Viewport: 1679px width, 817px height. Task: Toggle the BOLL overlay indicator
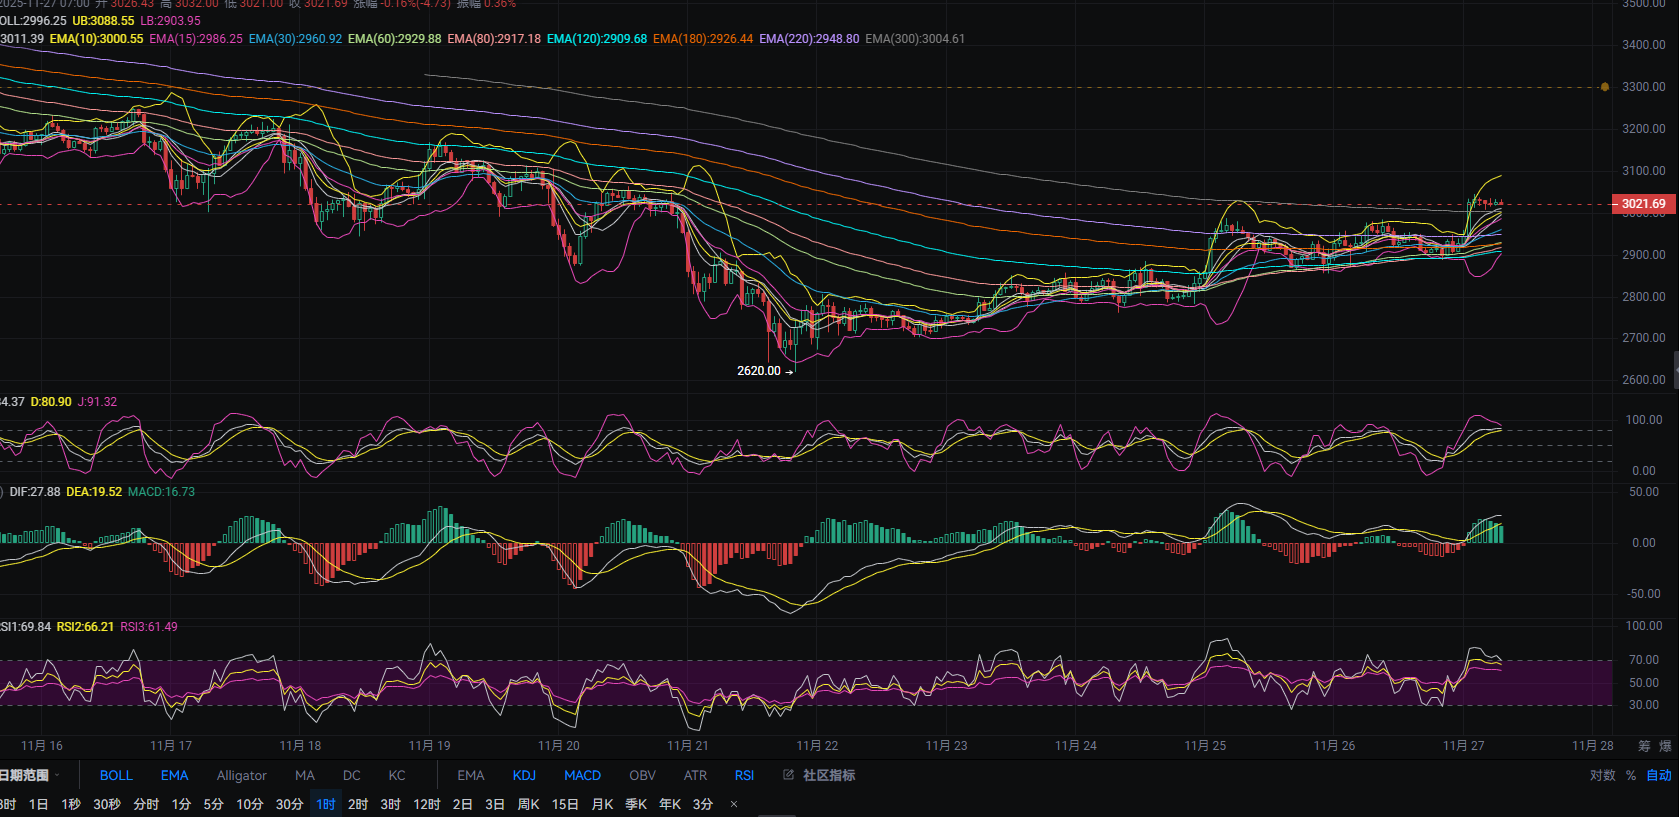[x=116, y=775]
